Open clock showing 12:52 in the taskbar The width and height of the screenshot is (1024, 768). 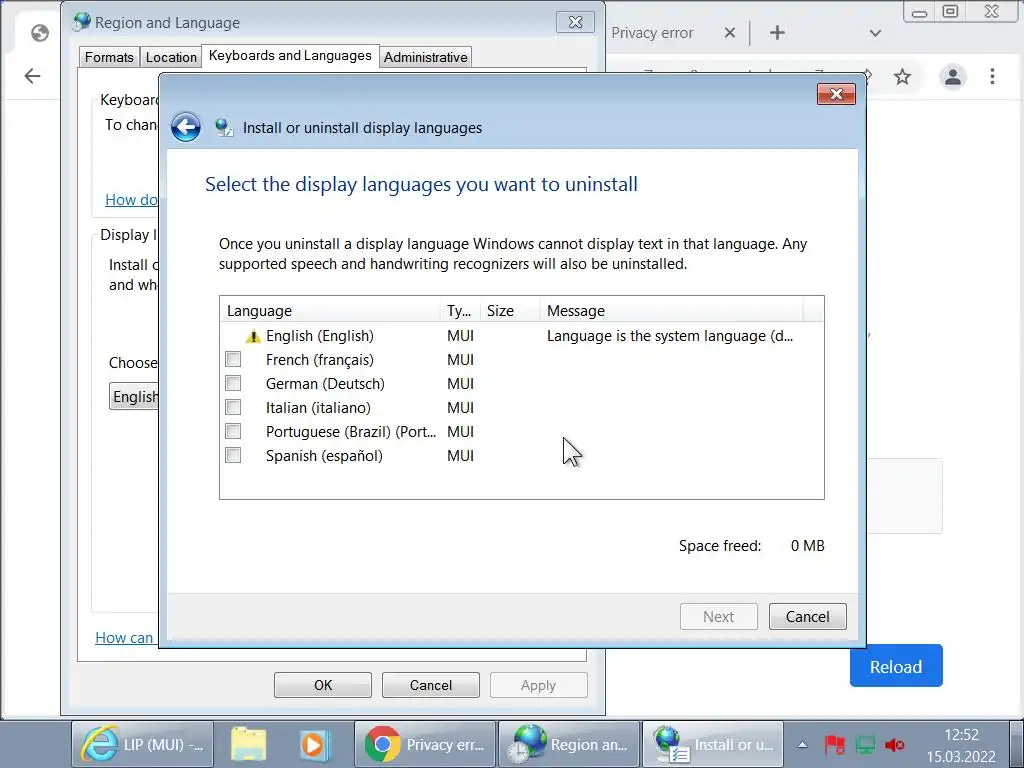coord(961,735)
